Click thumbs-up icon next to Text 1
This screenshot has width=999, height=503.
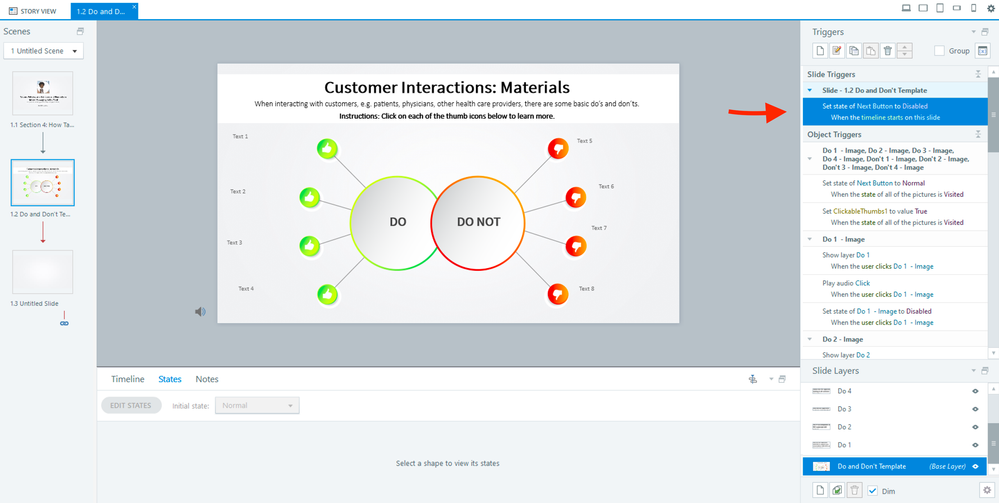327,149
